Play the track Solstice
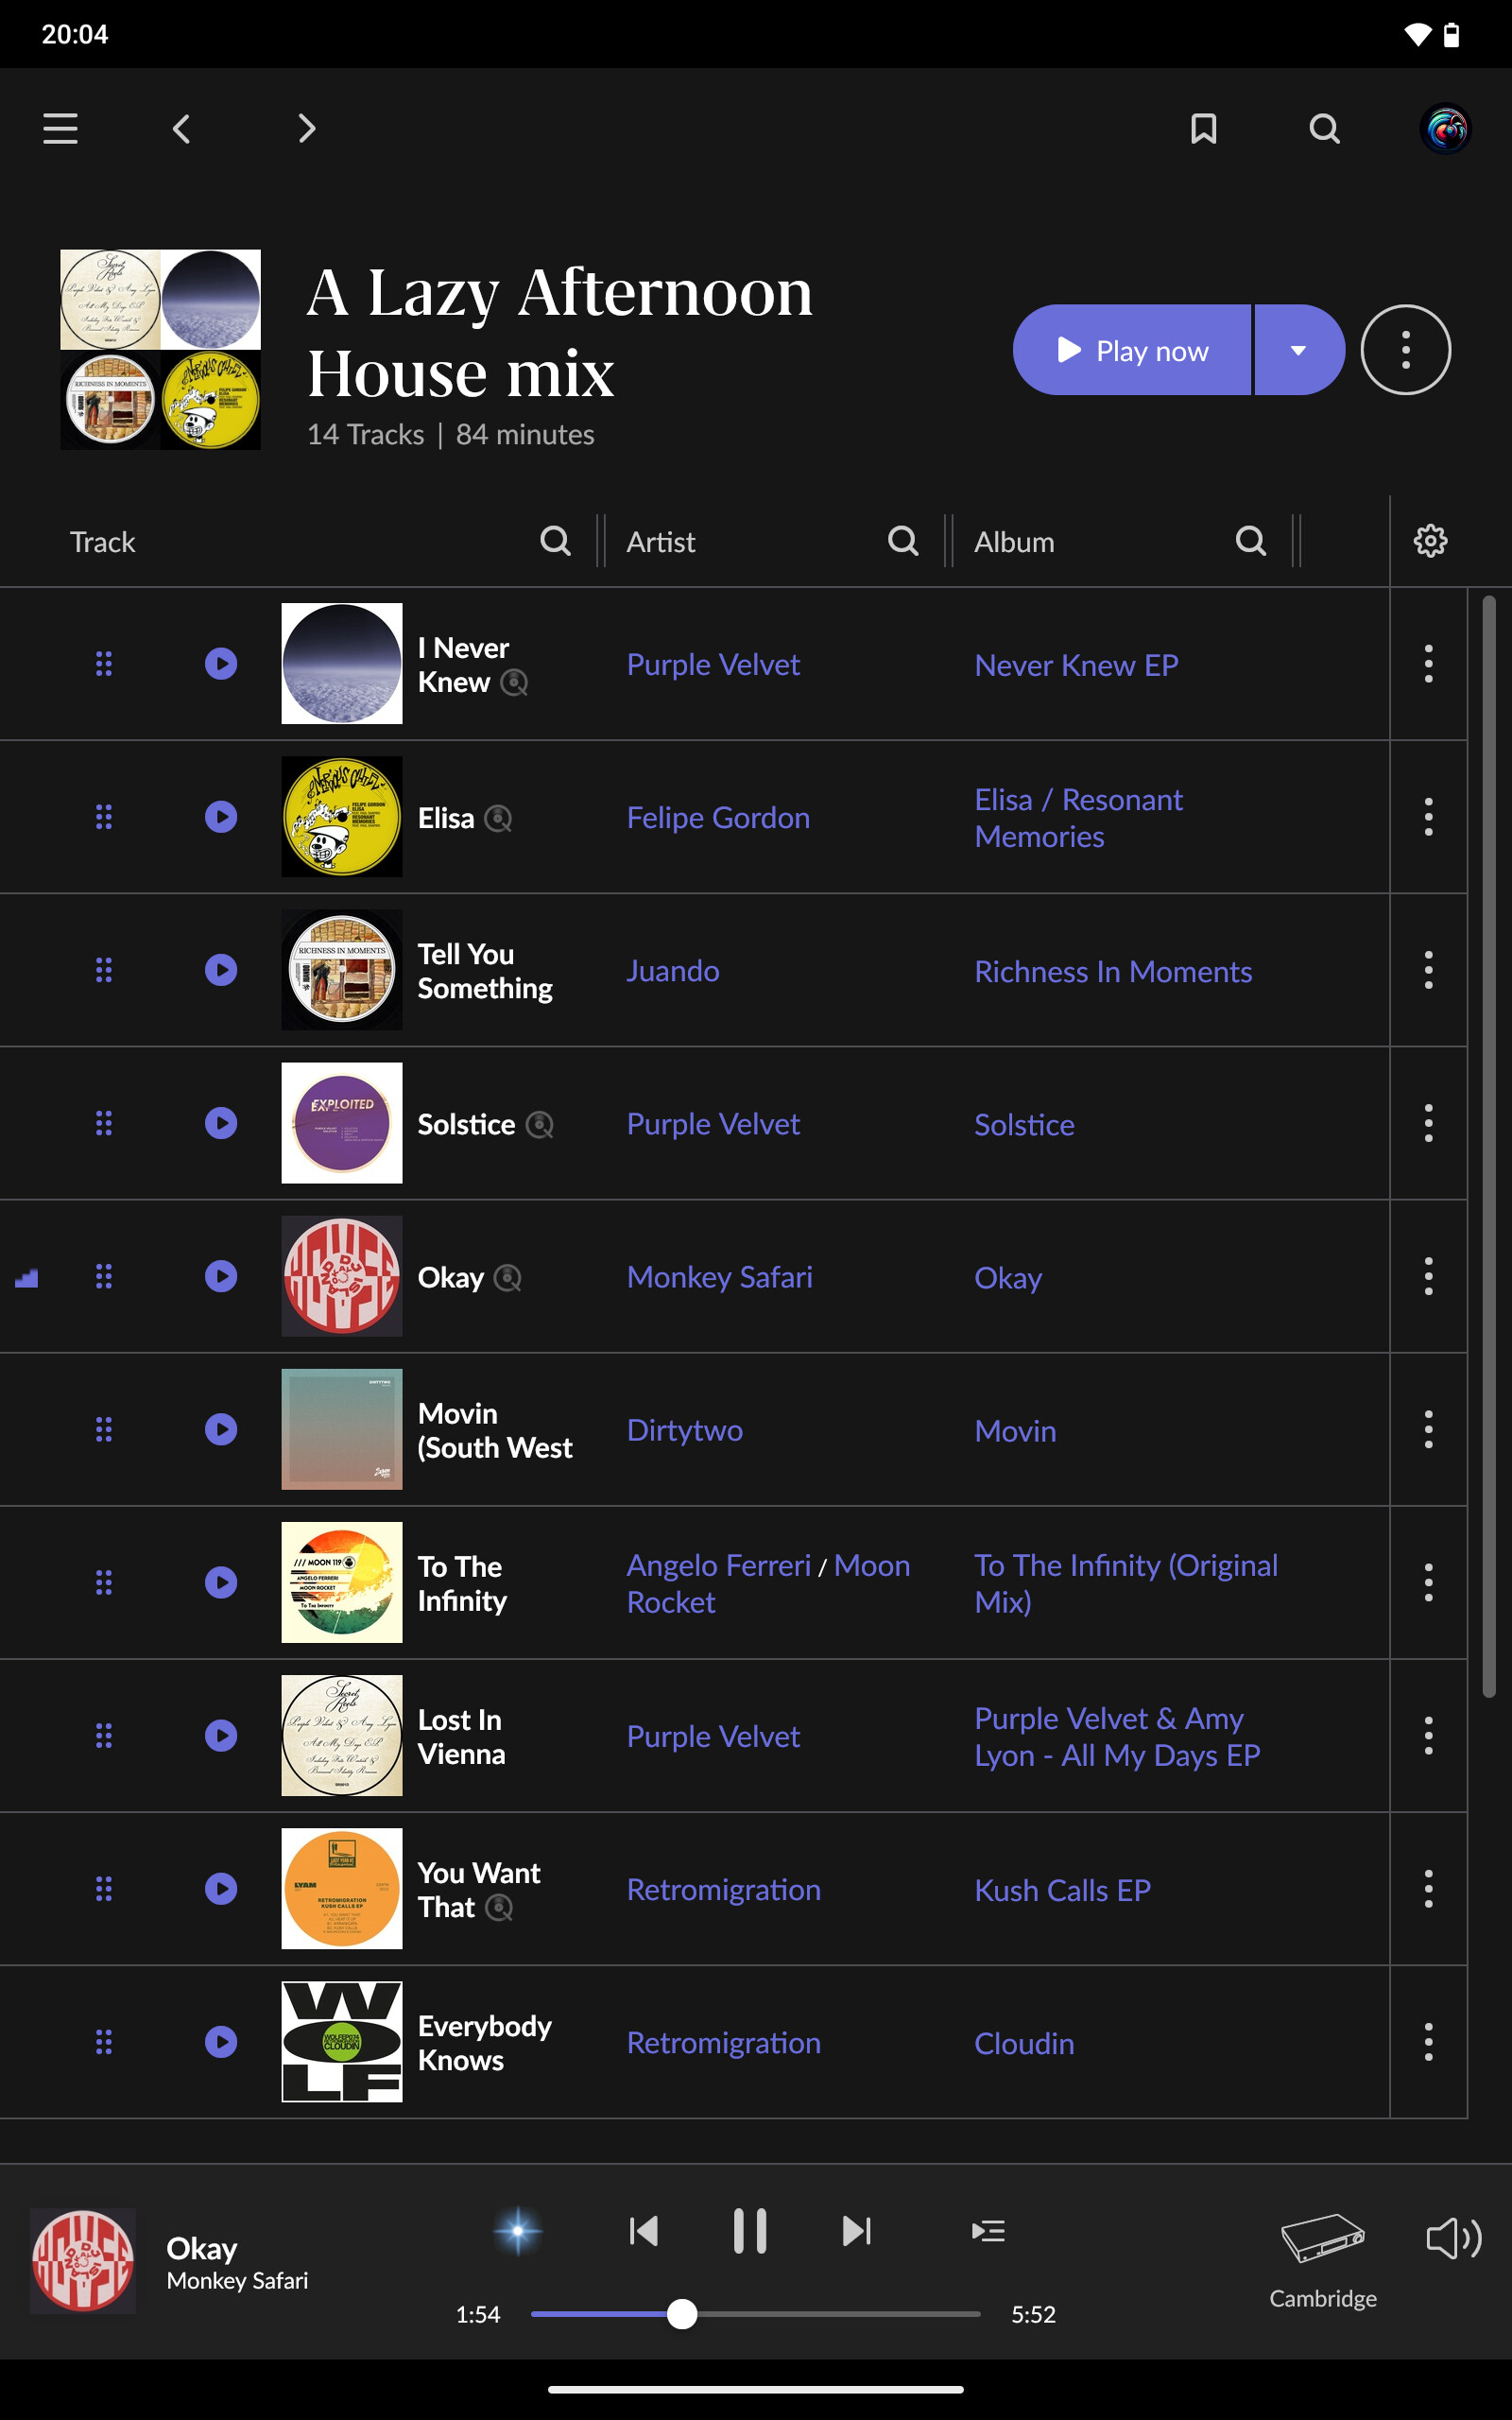Viewport: 1512px width, 2420px height. pos(221,1123)
